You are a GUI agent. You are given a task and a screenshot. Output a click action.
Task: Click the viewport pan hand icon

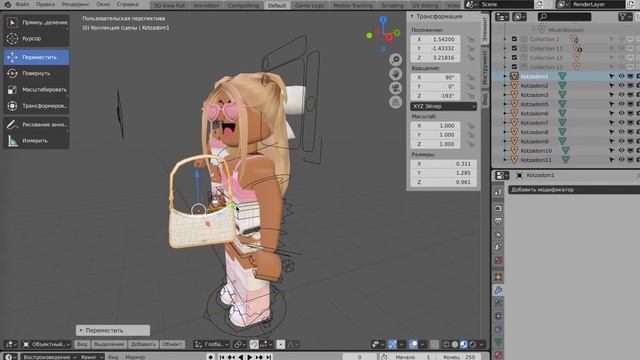395,74
